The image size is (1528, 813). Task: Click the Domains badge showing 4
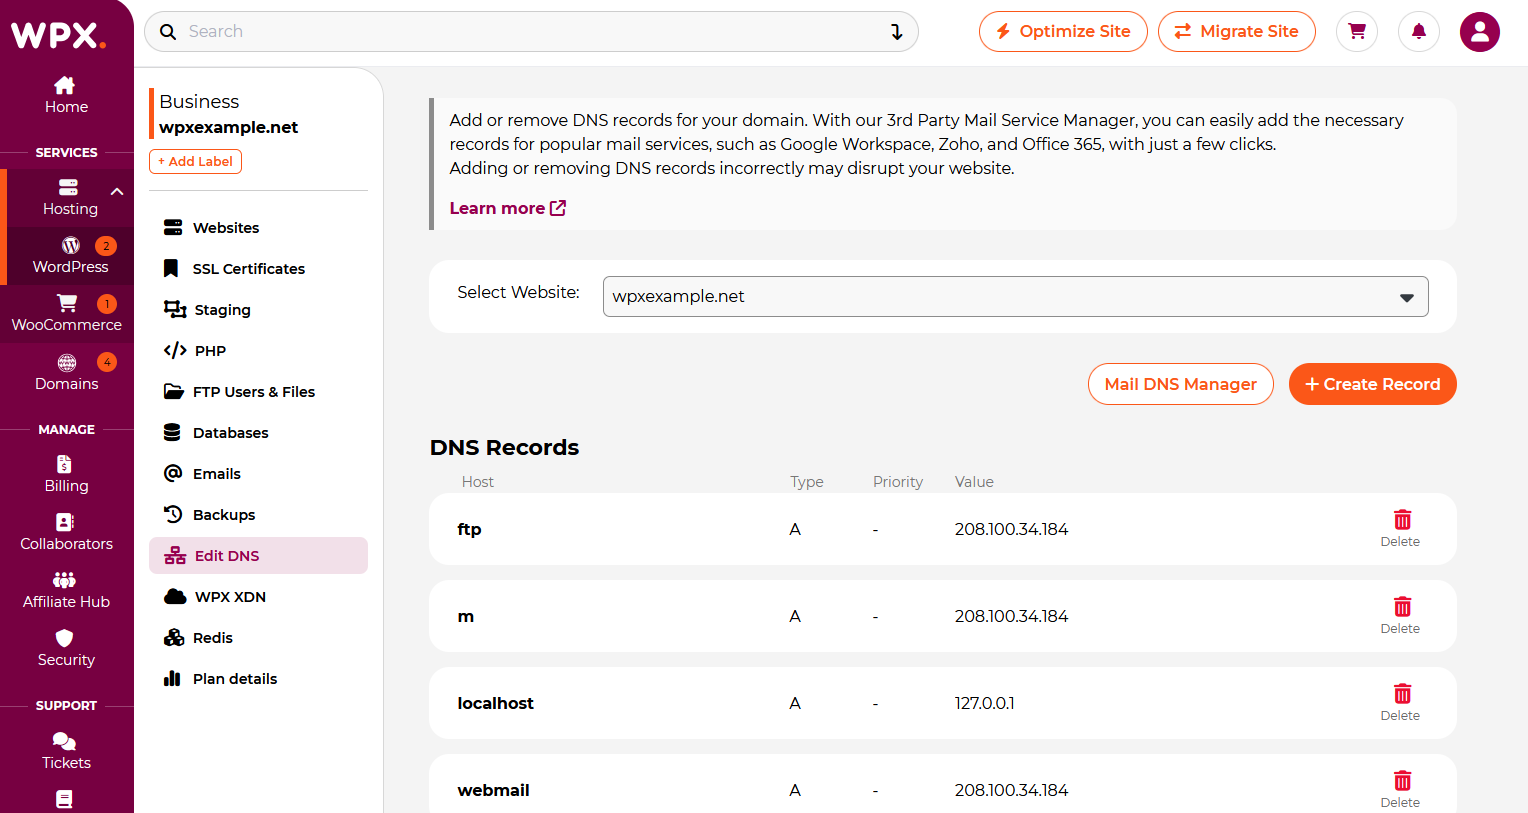pyautogui.click(x=107, y=362)
